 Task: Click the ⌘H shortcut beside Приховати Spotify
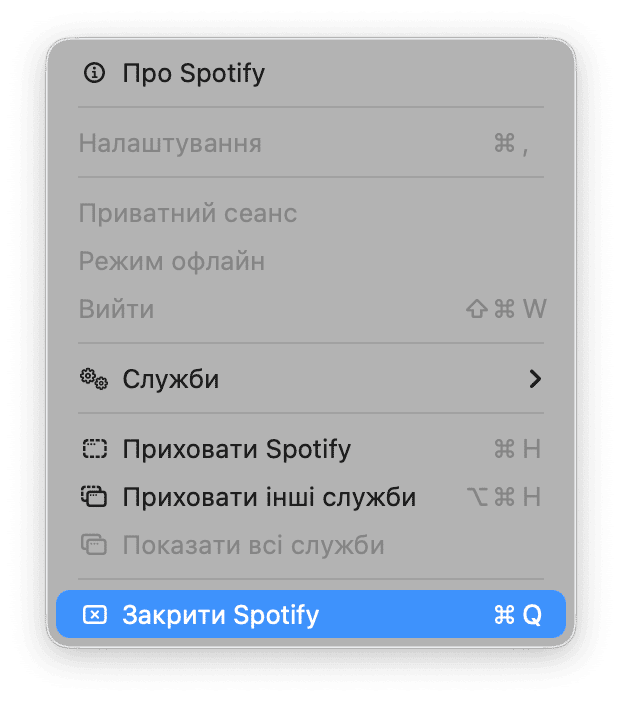(517, 449)
